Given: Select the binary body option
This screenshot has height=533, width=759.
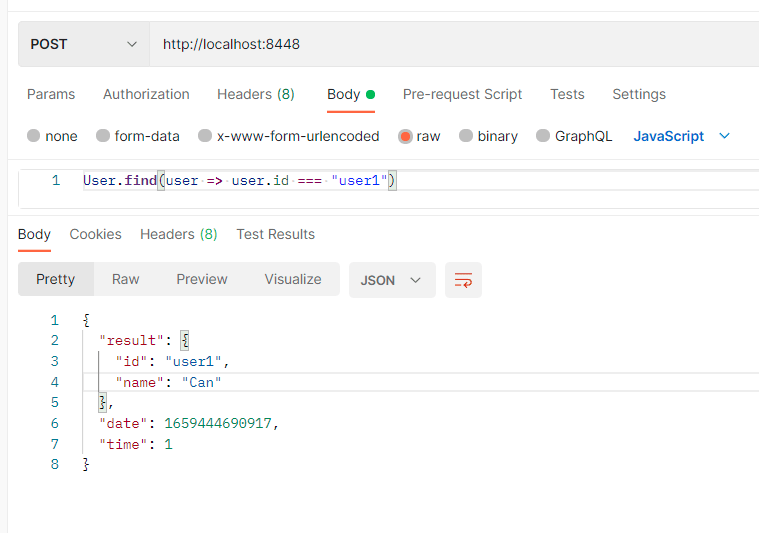Looking at the screenshot, I should [x=466, y=136].
